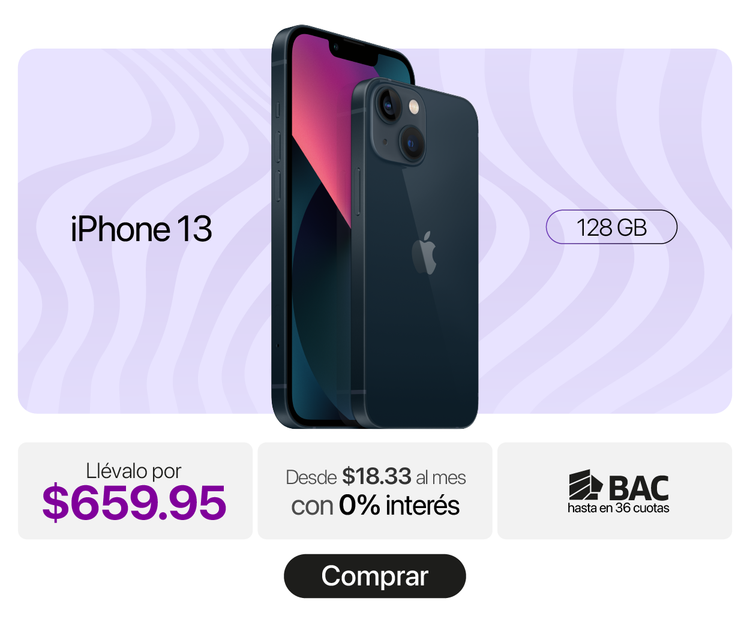750x625 pixels.
Task: Click the hasta en 36 cuotas caption
Action: click(x=618, y=508)
